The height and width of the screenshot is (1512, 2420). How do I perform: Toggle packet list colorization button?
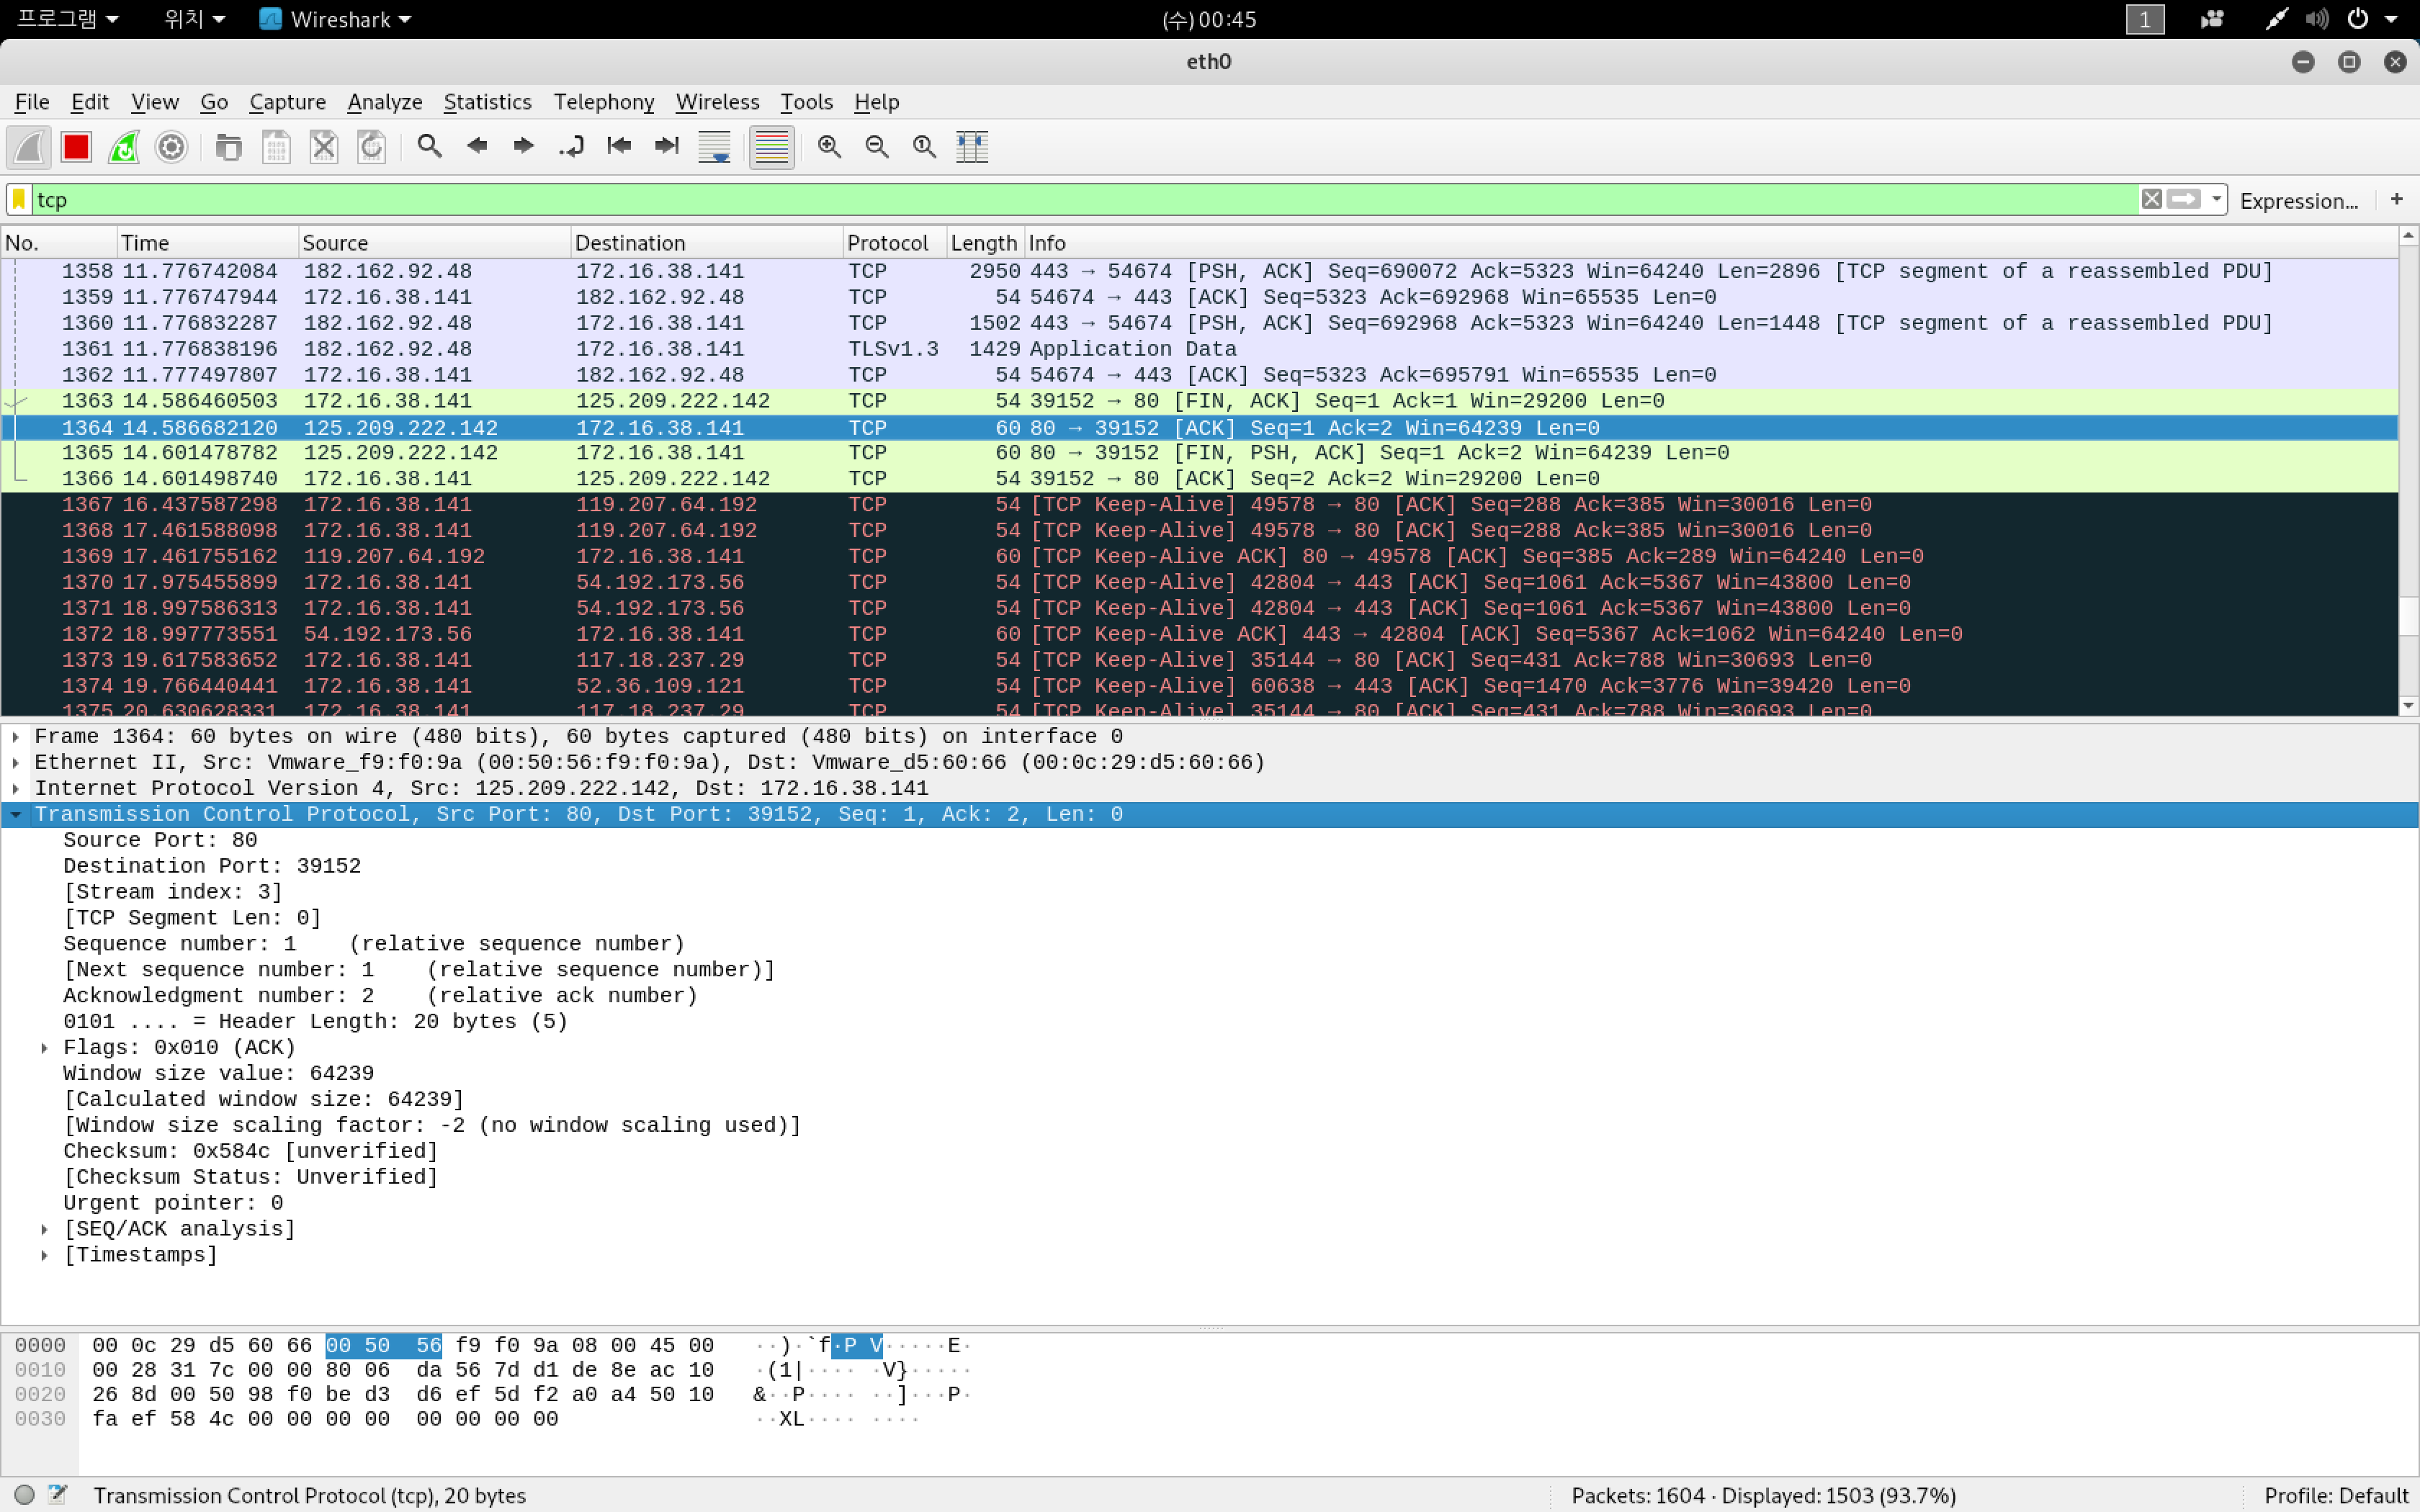pos(771,147)
